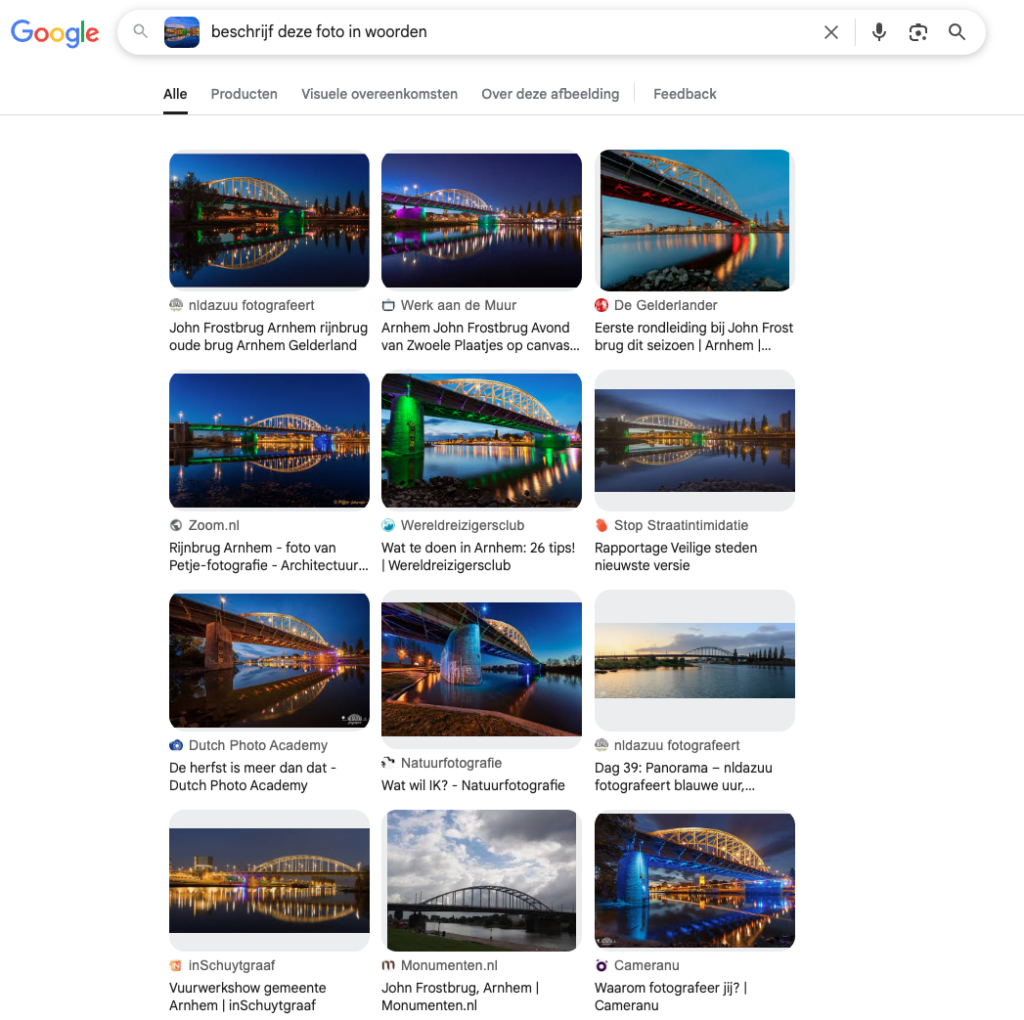Click 'Waarom fotografeer jij? | Cameranu' title
Image resolution: width=1024 pixels, height=1020 pixels.
[x=671, y=996]
